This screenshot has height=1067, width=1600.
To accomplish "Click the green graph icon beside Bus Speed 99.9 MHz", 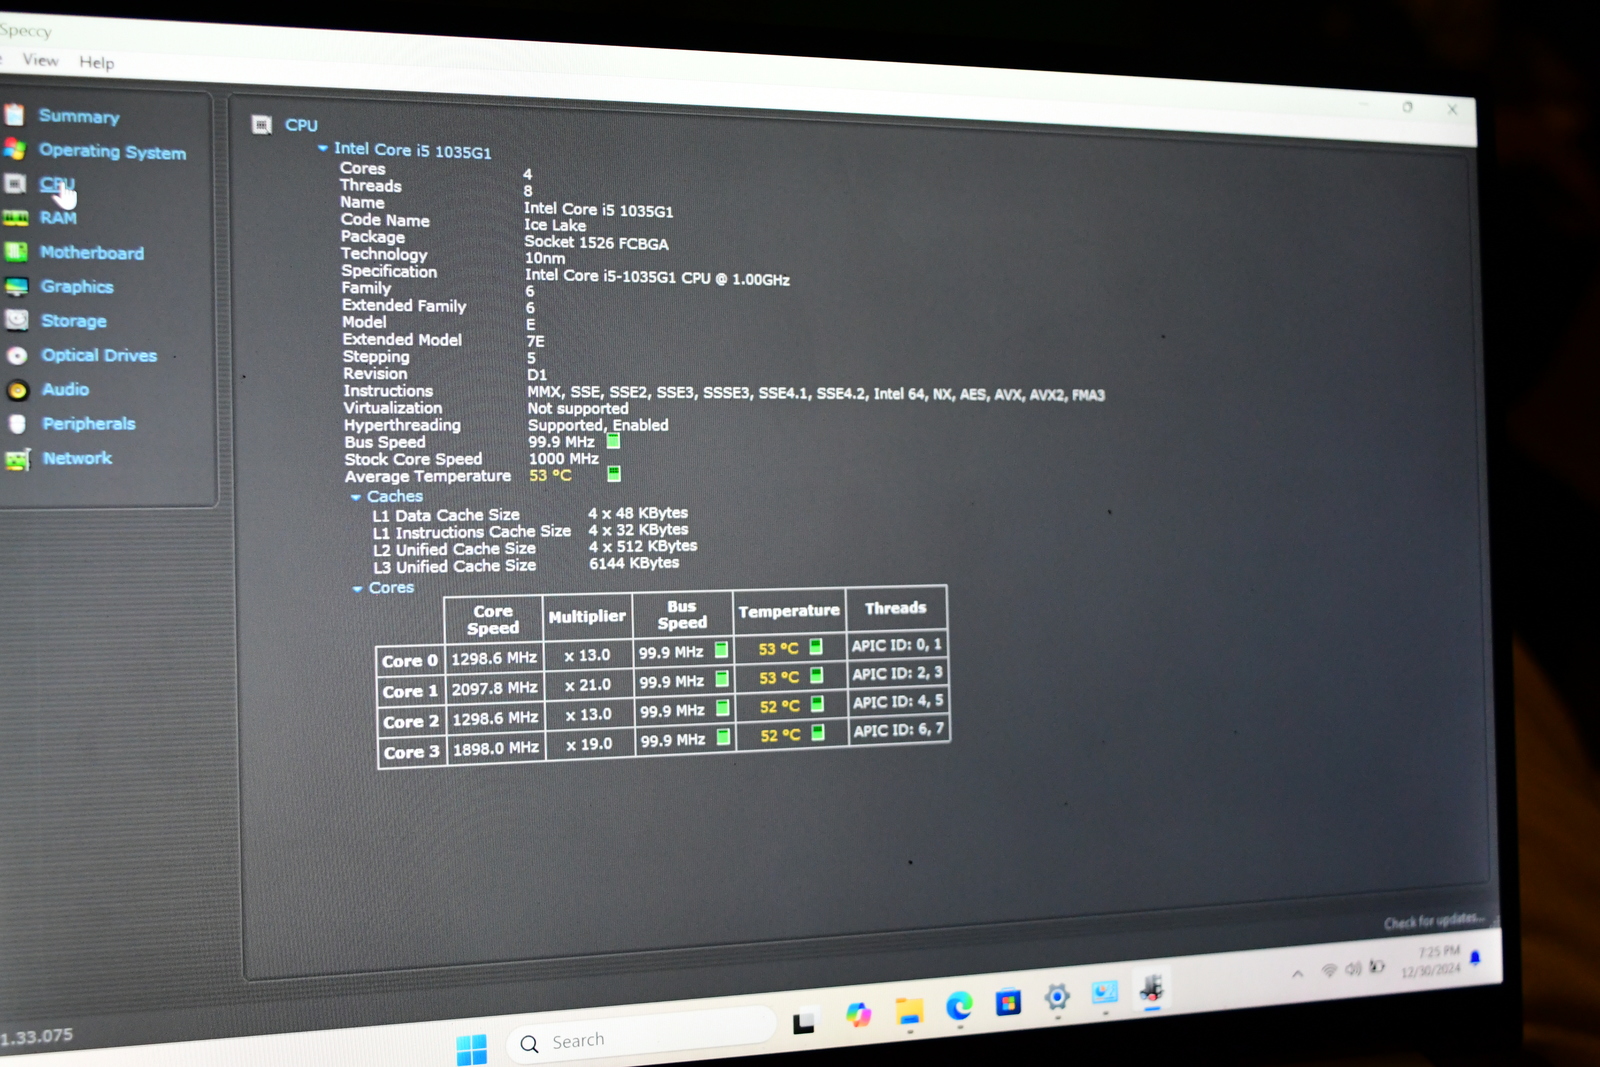I will pos(613,441).
